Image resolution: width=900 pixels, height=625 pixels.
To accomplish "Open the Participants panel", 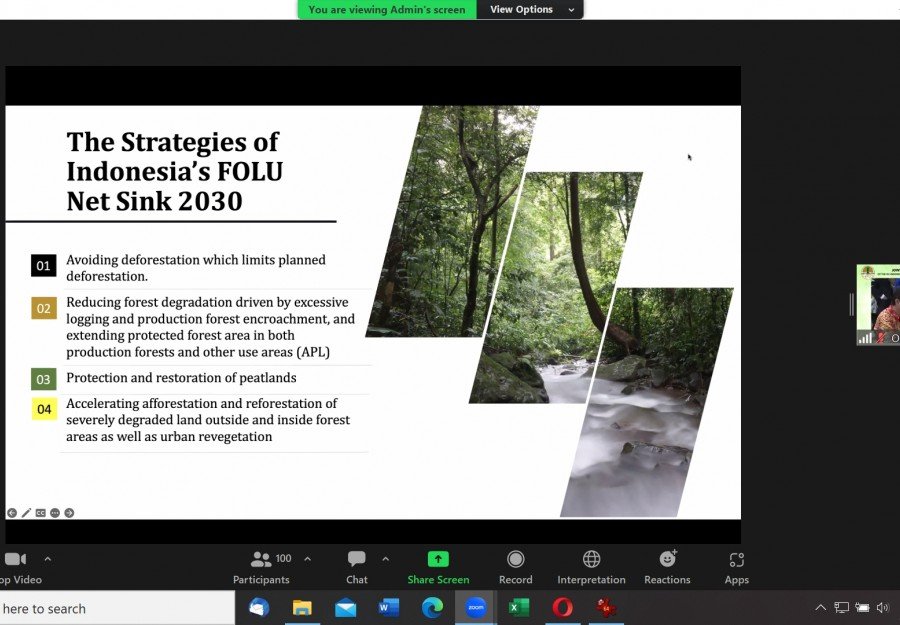I will click(261, 561).
